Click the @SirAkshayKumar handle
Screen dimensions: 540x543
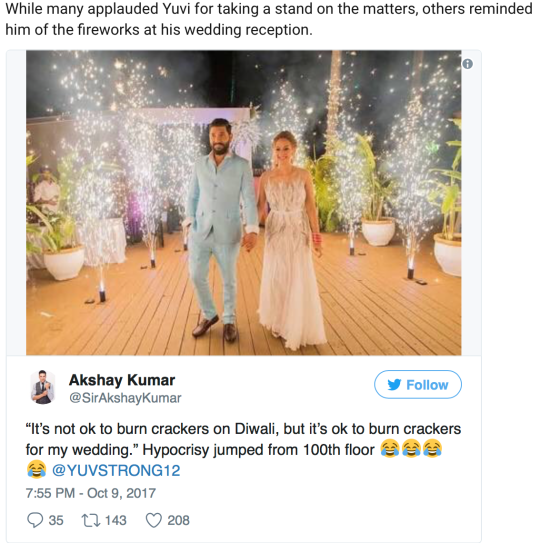point(125,398)
